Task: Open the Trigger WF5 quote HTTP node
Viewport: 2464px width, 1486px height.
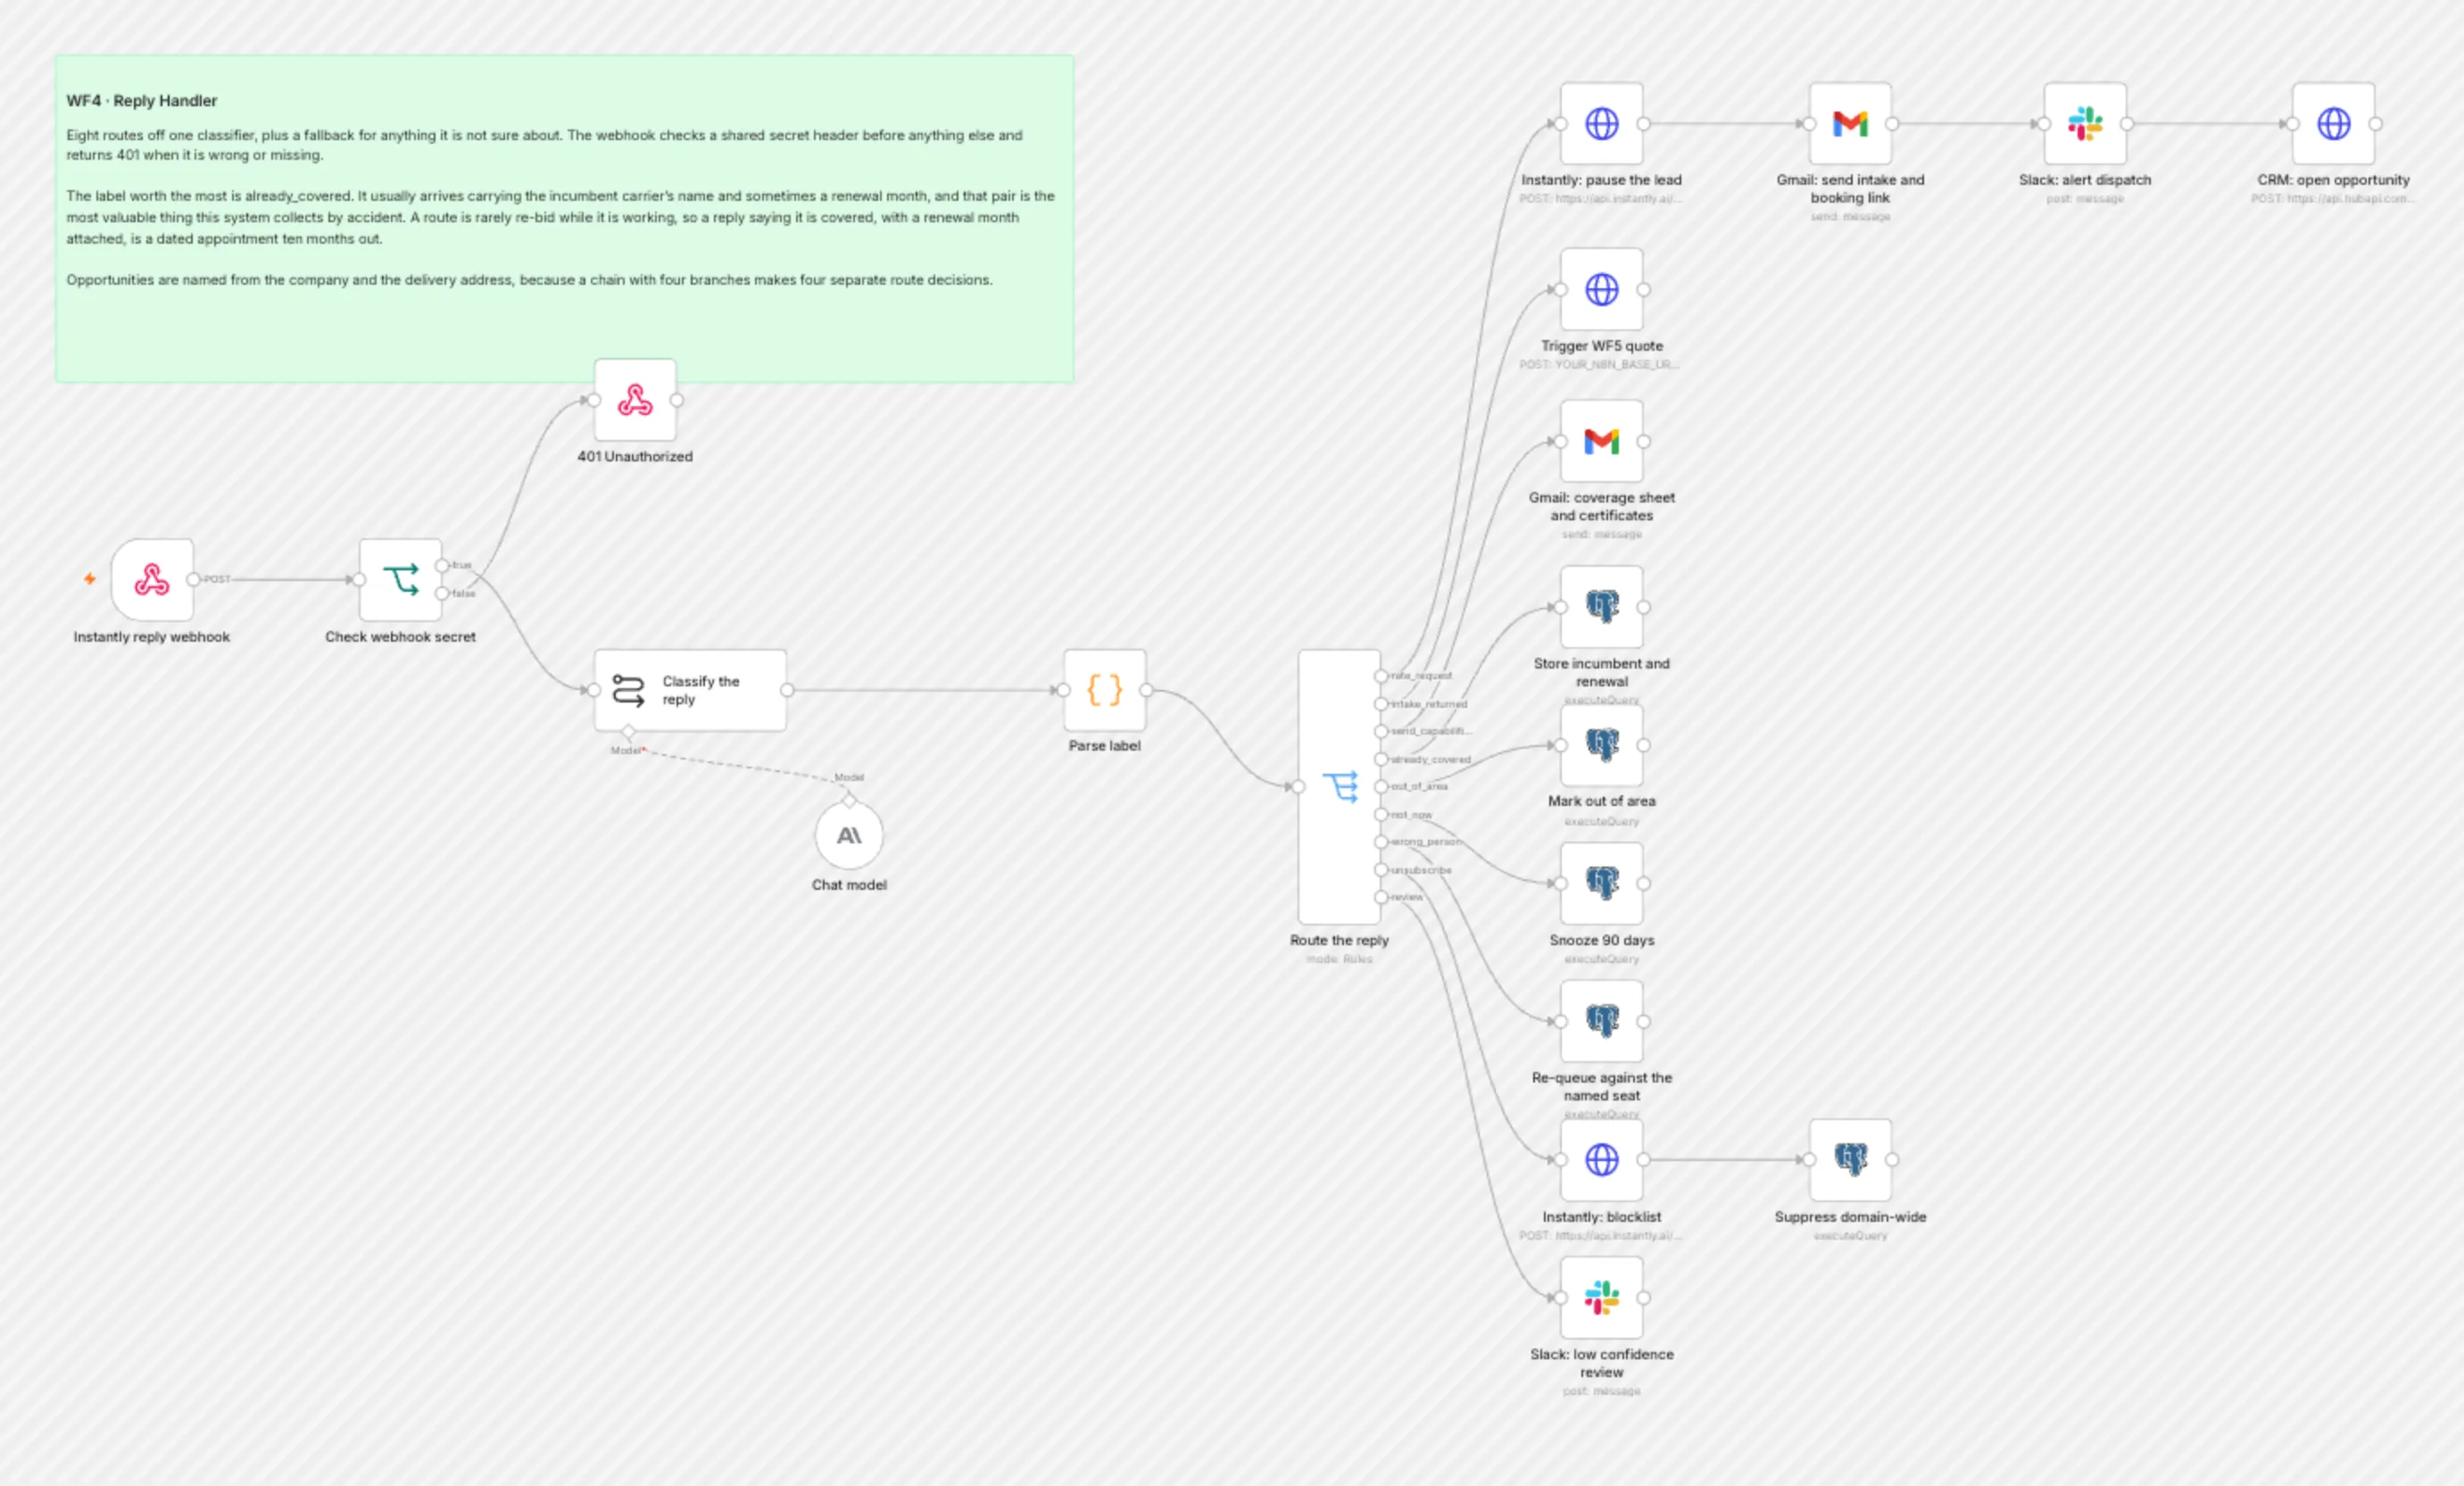Action: [x=1602, y=290]
